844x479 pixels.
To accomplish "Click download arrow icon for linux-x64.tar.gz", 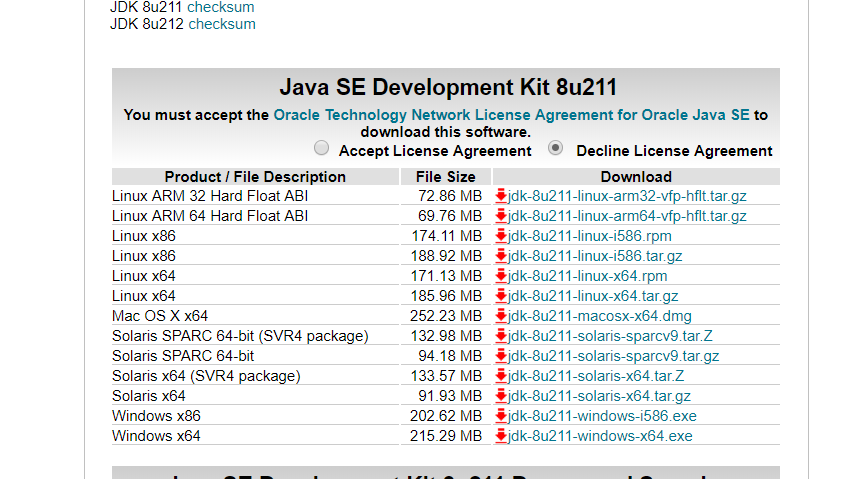I will coord(501,295).
